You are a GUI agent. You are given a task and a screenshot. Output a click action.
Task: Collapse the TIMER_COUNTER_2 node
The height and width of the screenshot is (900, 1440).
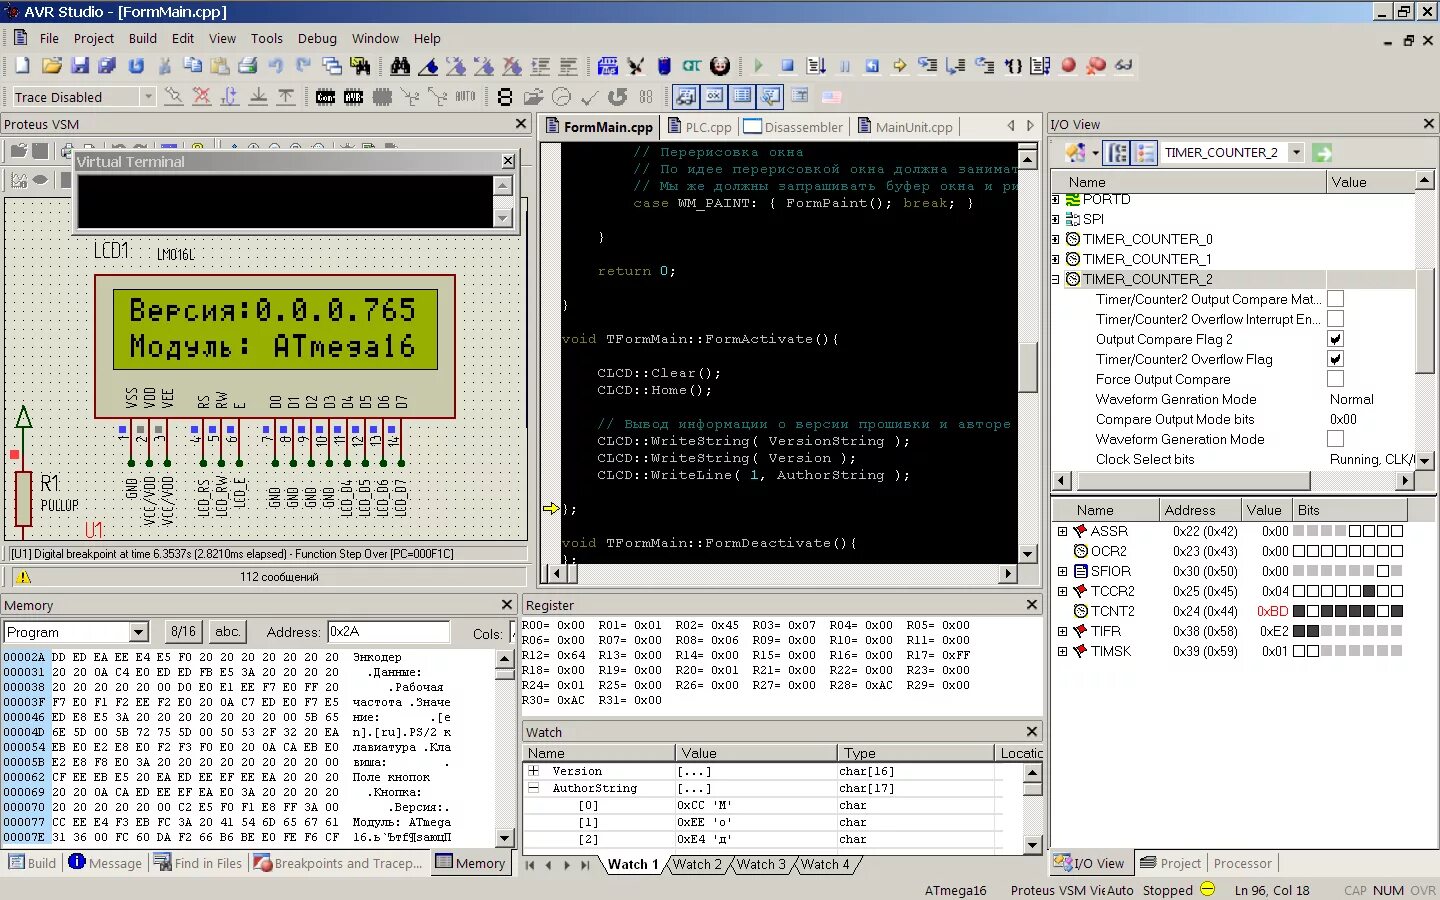click(x=1056, y=279)
